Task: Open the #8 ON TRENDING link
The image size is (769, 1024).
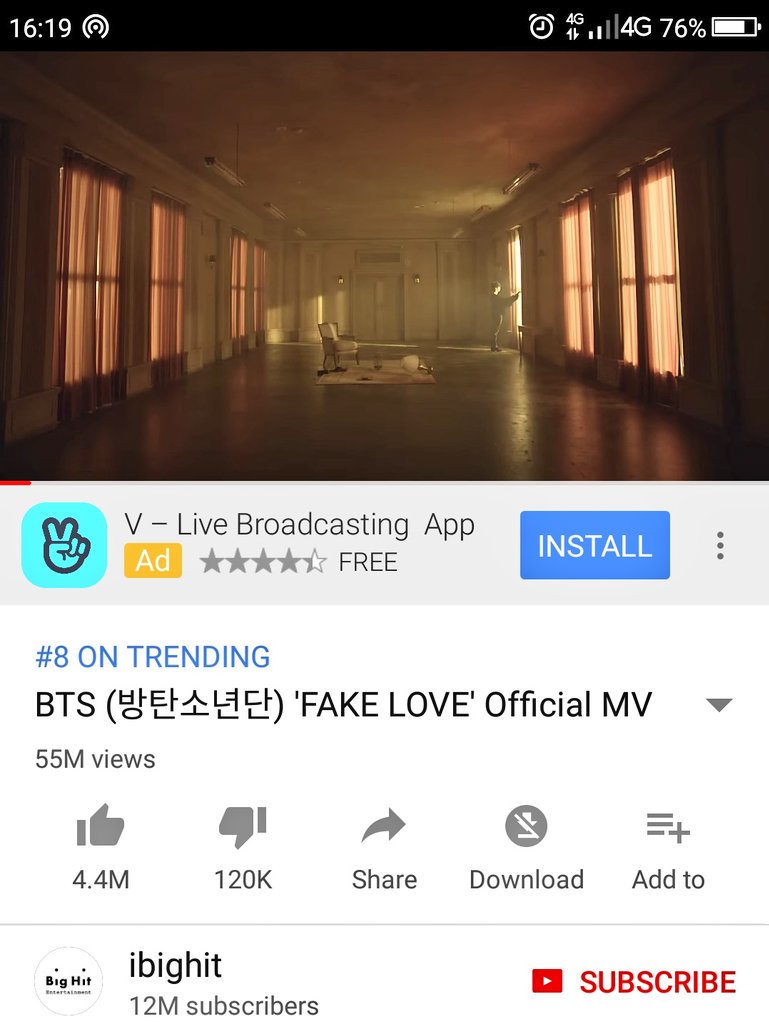Action: click(x=153, y=656)
